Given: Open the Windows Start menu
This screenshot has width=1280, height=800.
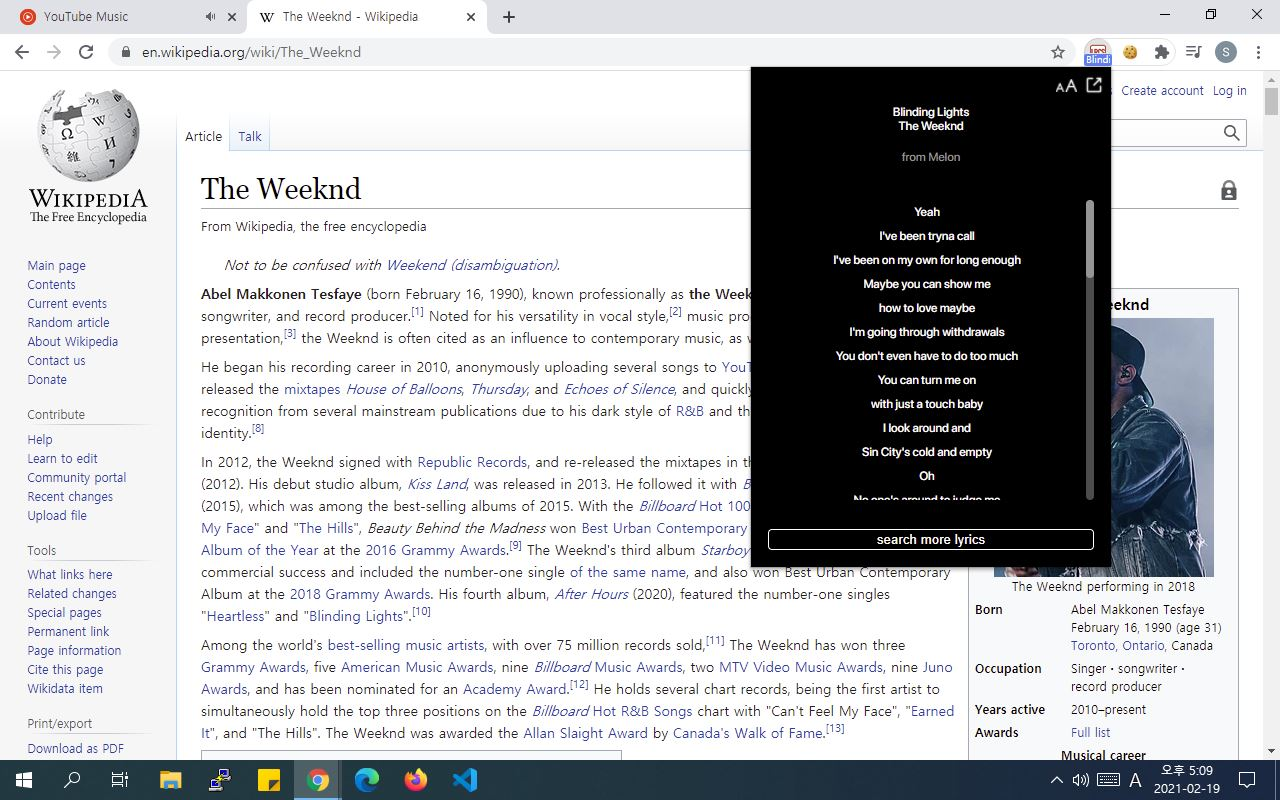Looking at the screenshot, I should (23, 780).
